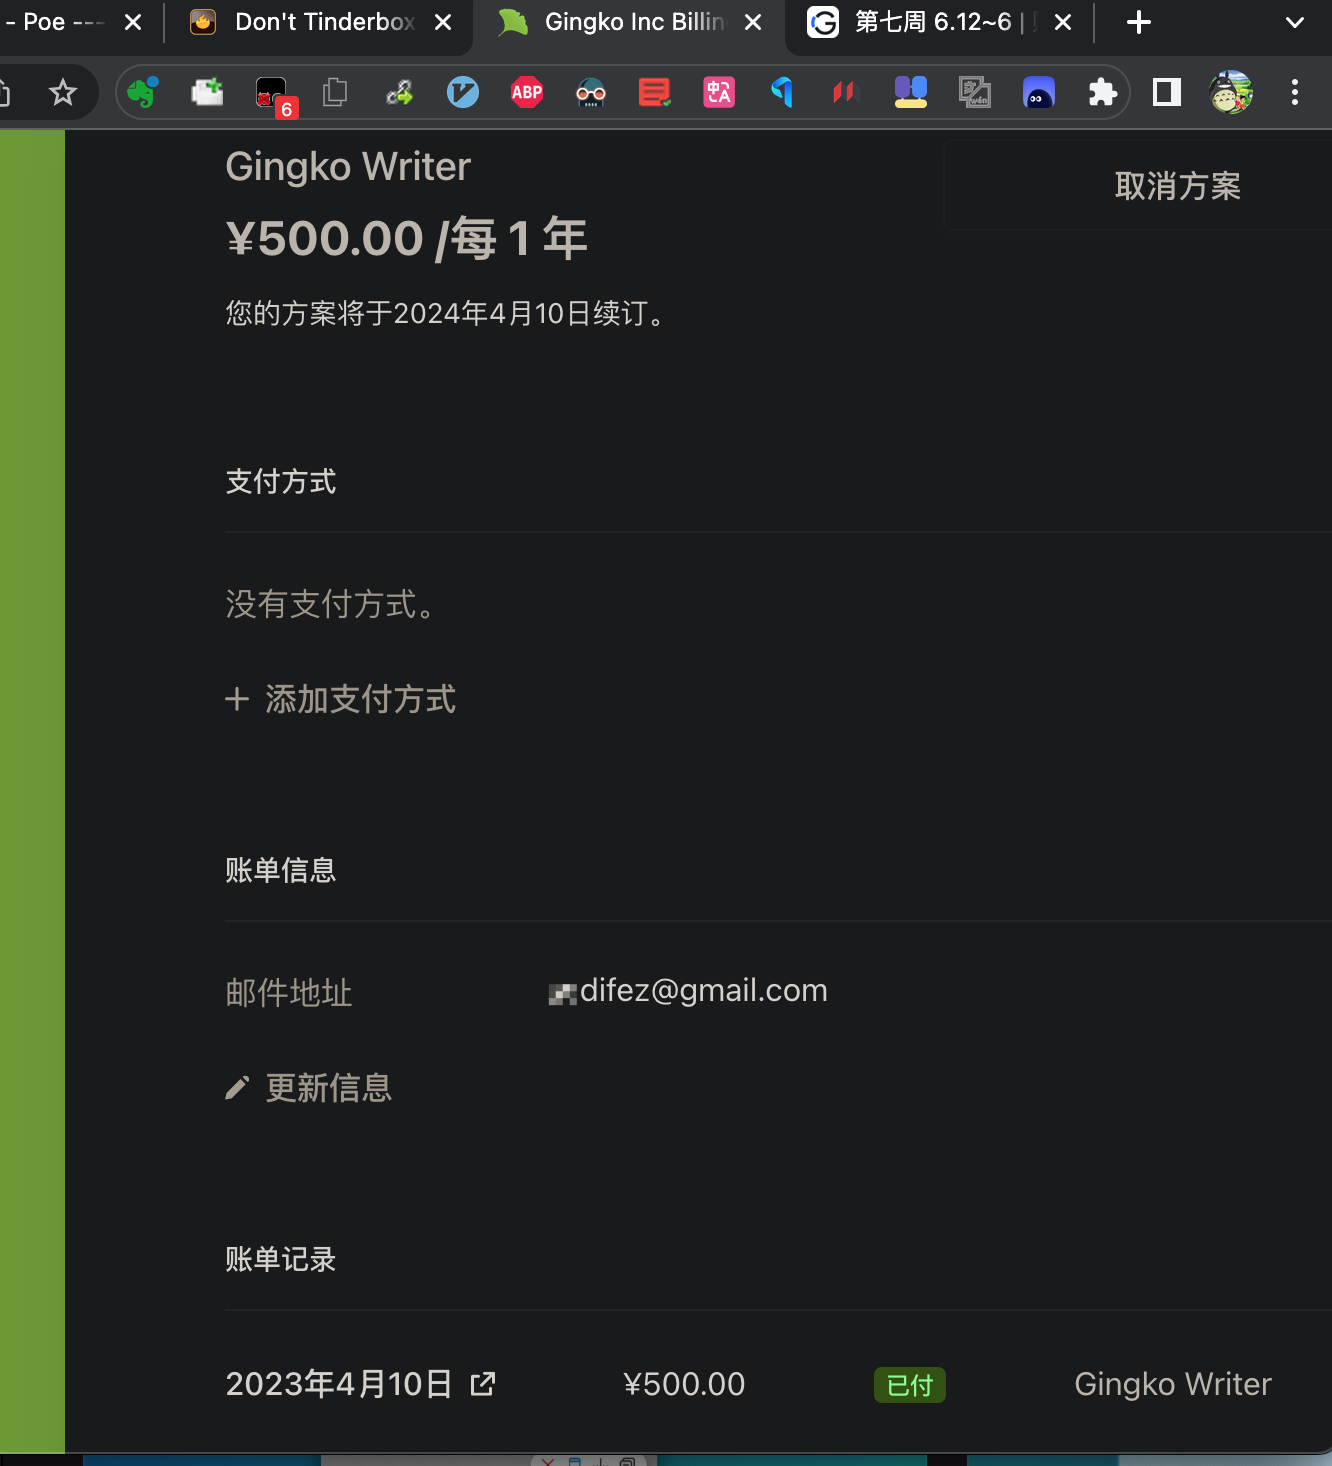The image size is (1332, 1466).
Task: Click the purple-people extension icon
Action: [x=911, y=93]
